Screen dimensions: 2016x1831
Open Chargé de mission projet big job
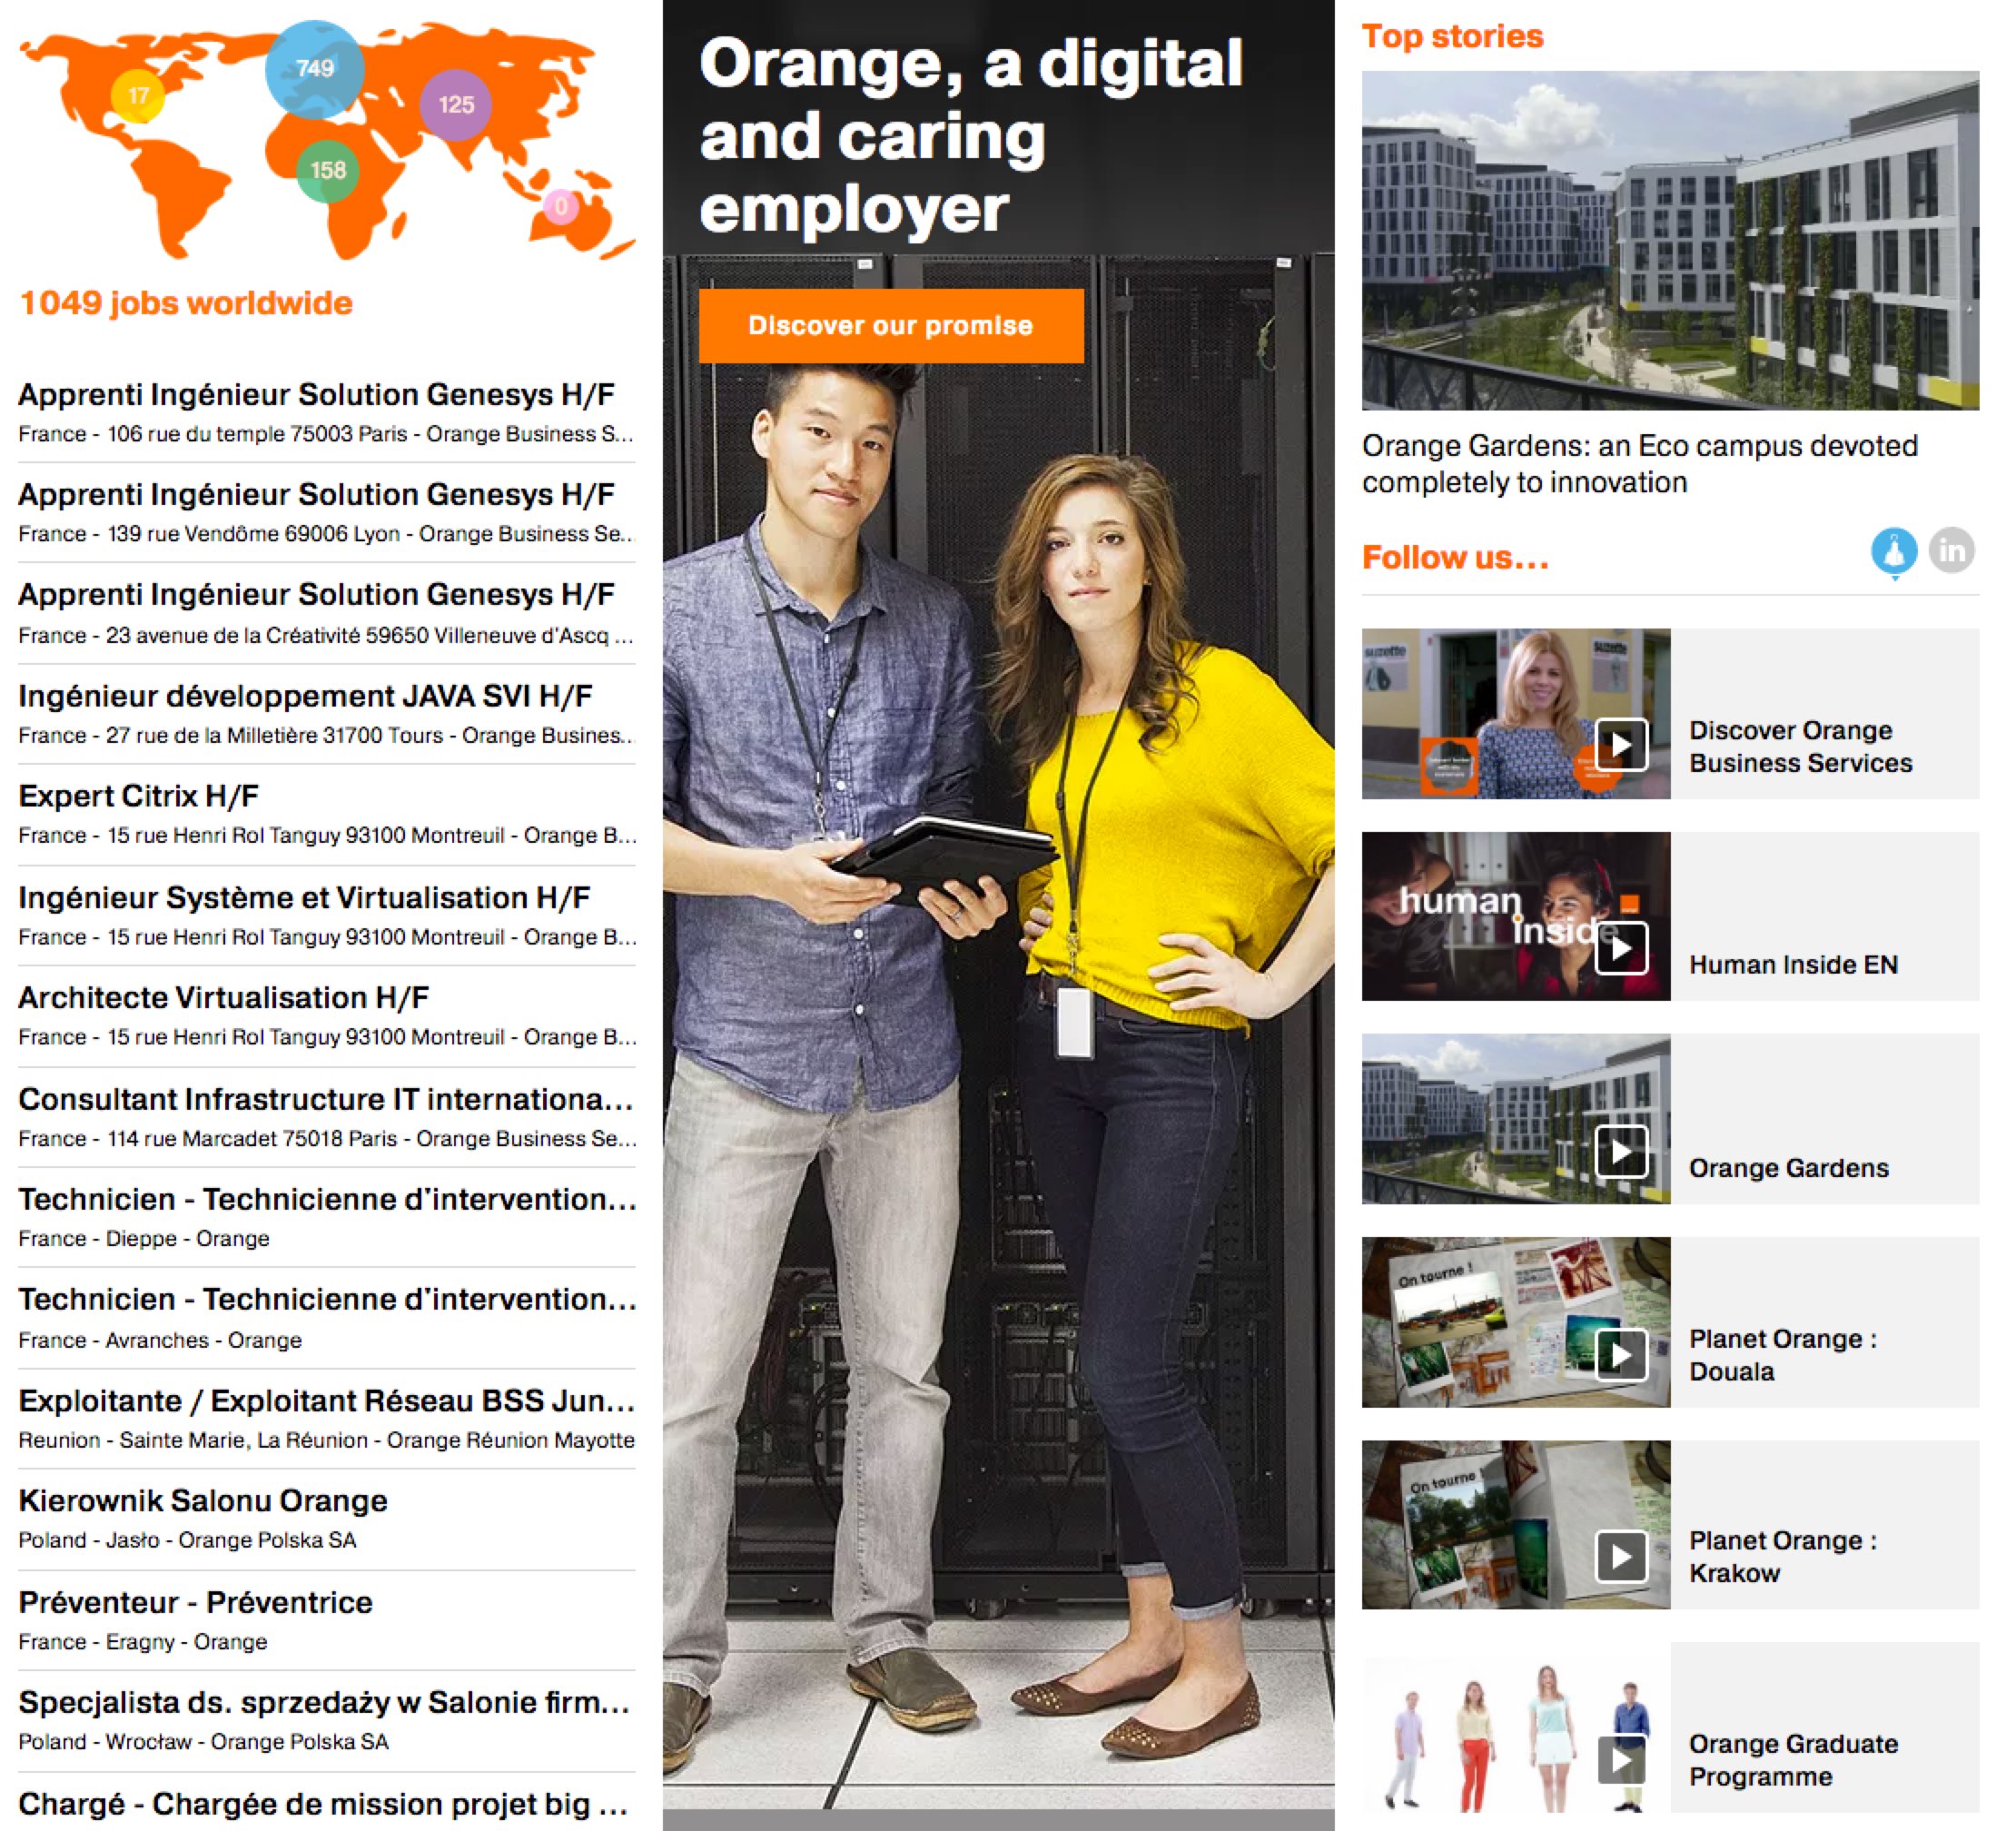click(323, 1805)
